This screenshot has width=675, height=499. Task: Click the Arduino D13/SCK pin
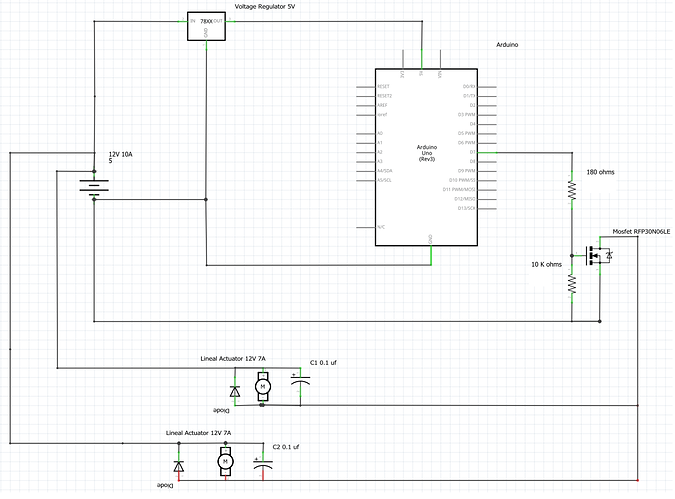pos(487,208)
